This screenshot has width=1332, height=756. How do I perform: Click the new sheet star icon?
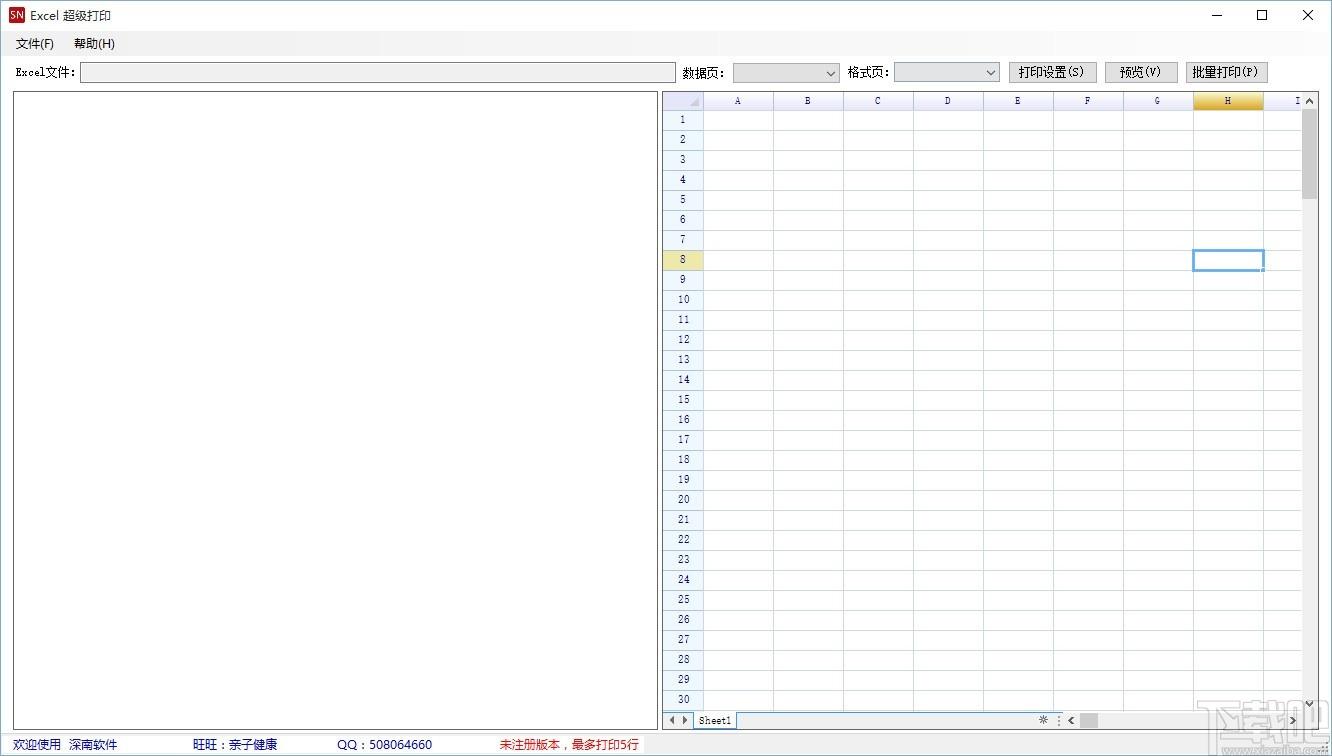[x=1043, y=720]
